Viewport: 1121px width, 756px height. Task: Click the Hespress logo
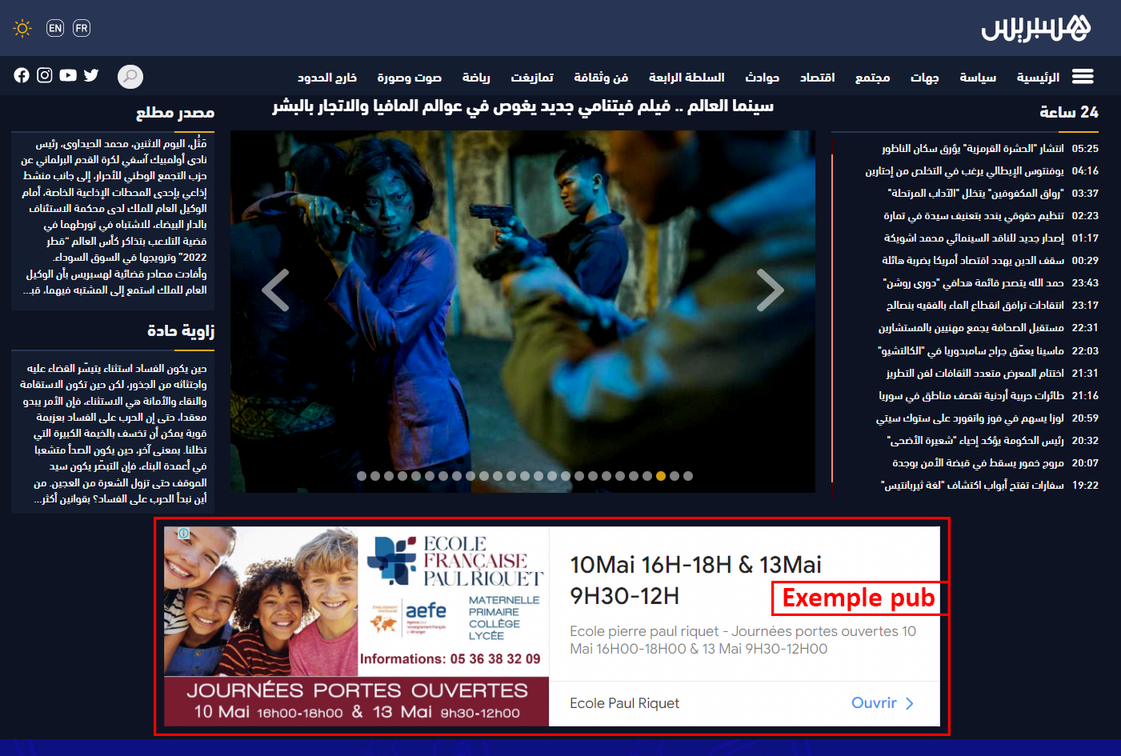1035,28
